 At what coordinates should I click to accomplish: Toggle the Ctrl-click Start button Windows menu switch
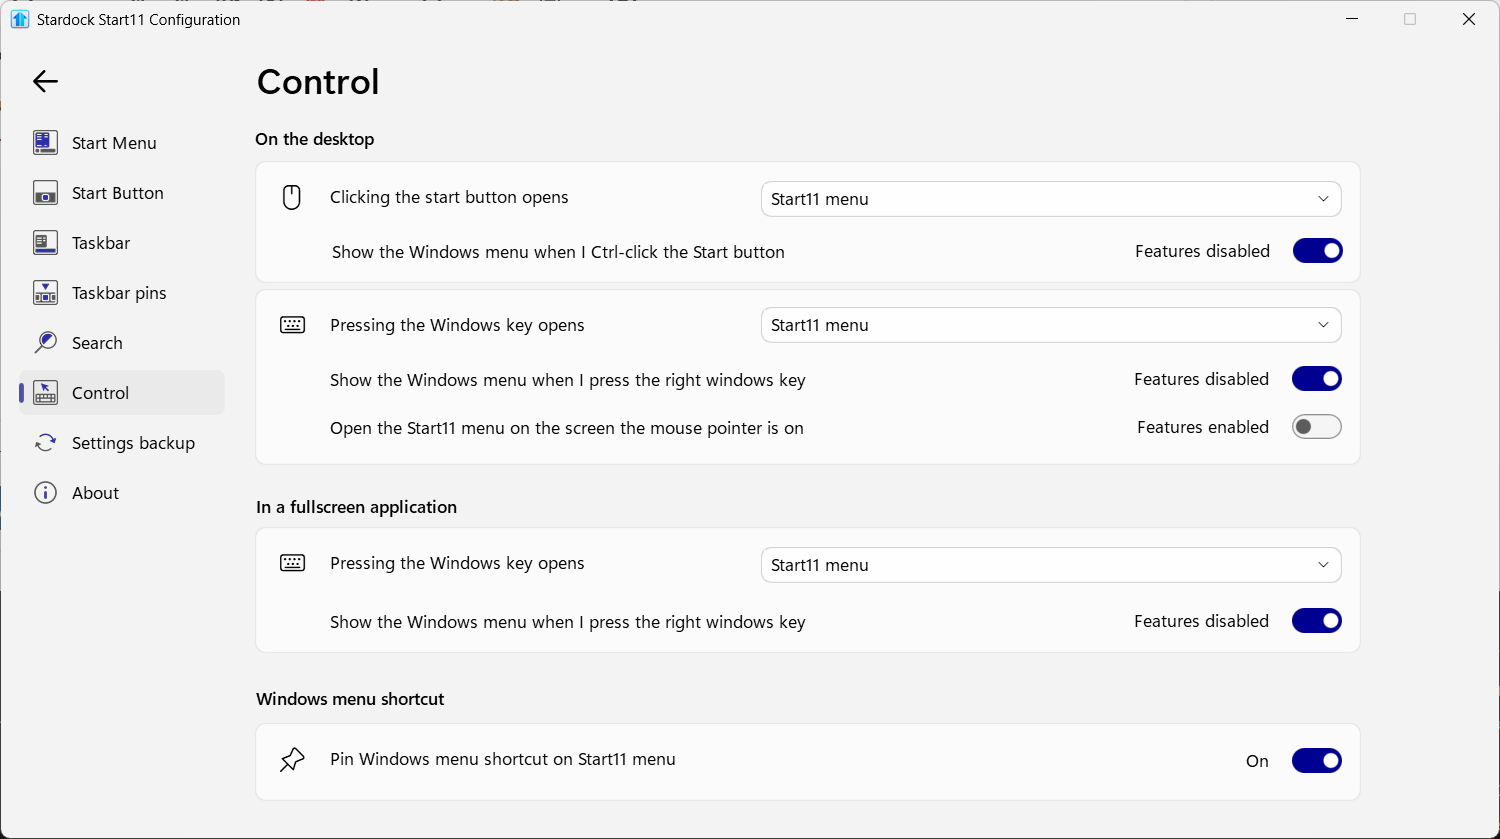pyautogui.click(x=1317, y=251)
